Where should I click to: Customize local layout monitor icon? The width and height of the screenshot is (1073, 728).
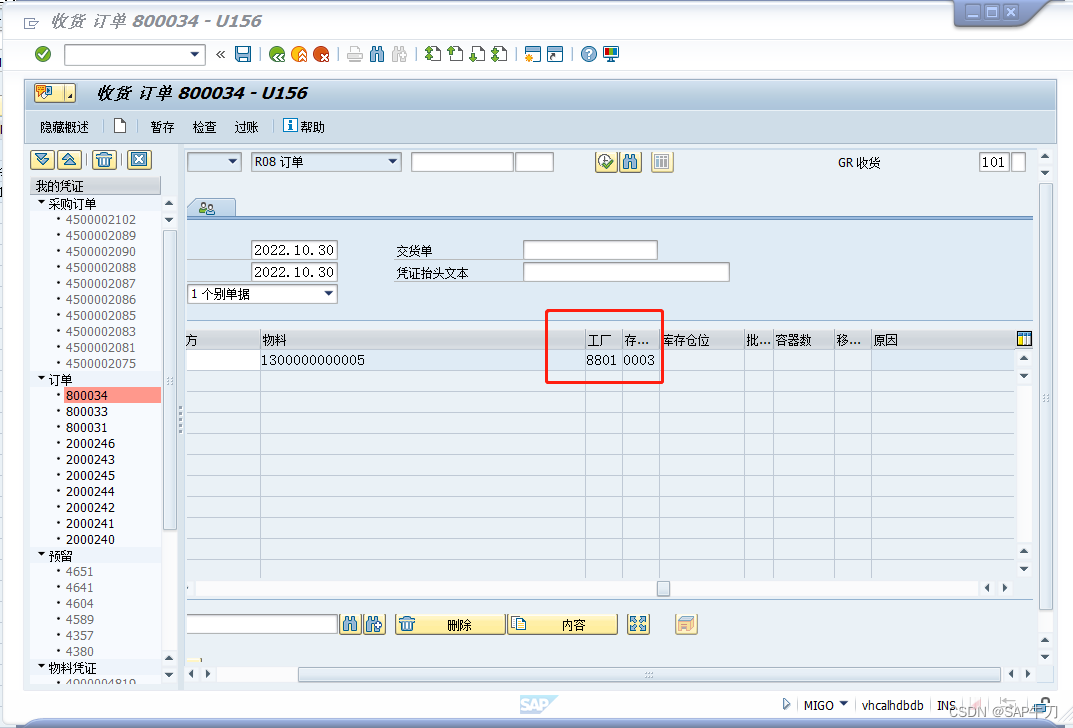[611, 54]
